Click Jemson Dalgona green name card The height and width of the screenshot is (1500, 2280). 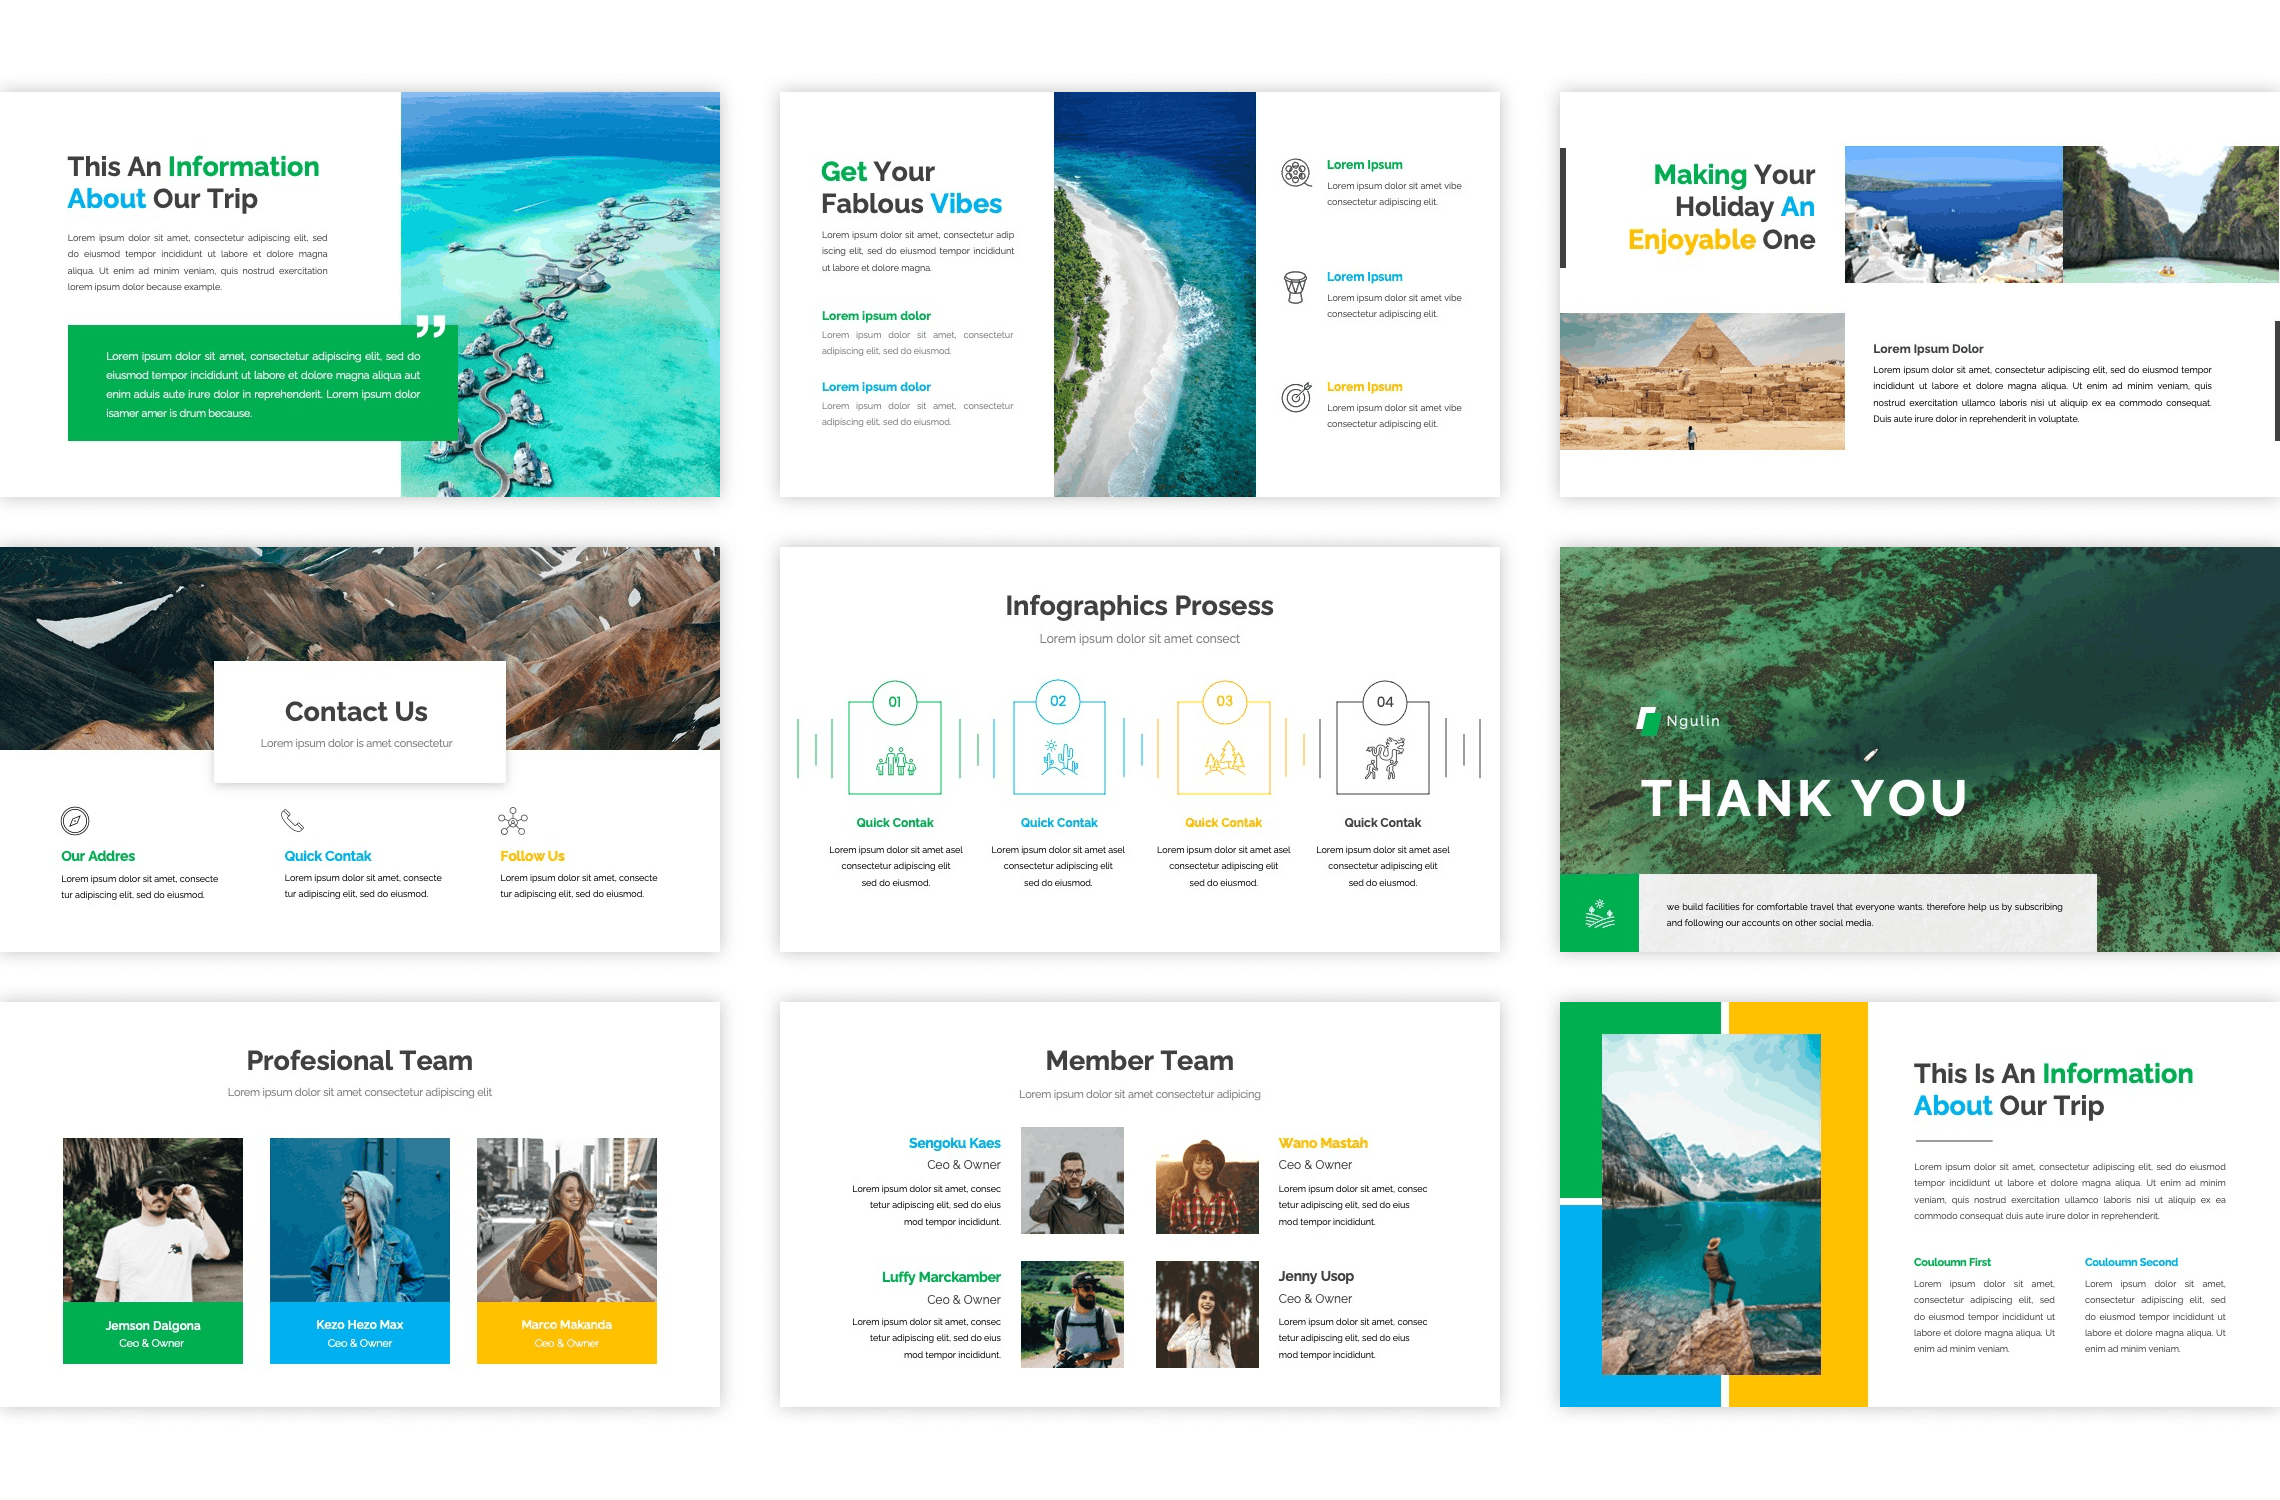point(153,1333)
